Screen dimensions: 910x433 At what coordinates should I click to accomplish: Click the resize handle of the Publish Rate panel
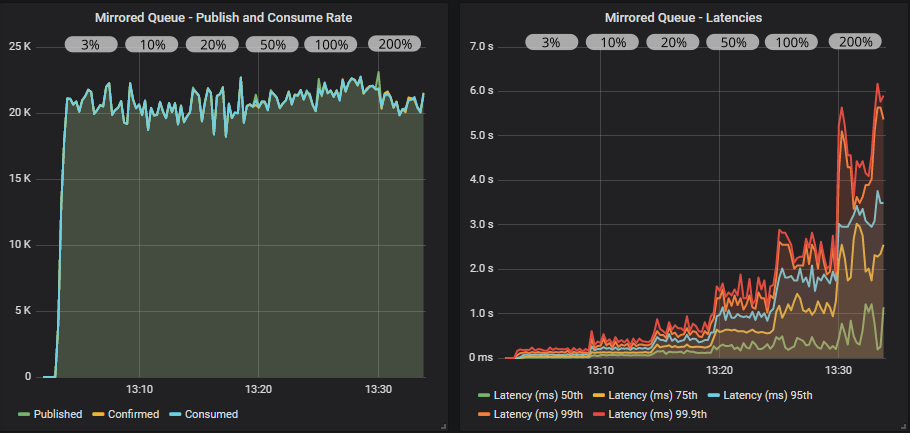pyautogui.click(x=442, y=426)
